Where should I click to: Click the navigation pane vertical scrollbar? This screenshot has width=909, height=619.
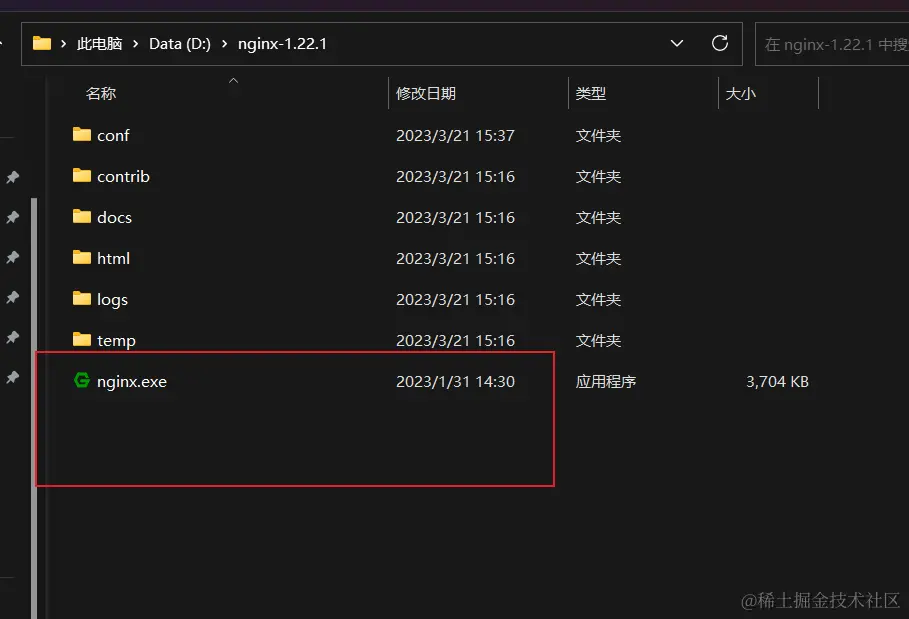[x=34, y=408]
